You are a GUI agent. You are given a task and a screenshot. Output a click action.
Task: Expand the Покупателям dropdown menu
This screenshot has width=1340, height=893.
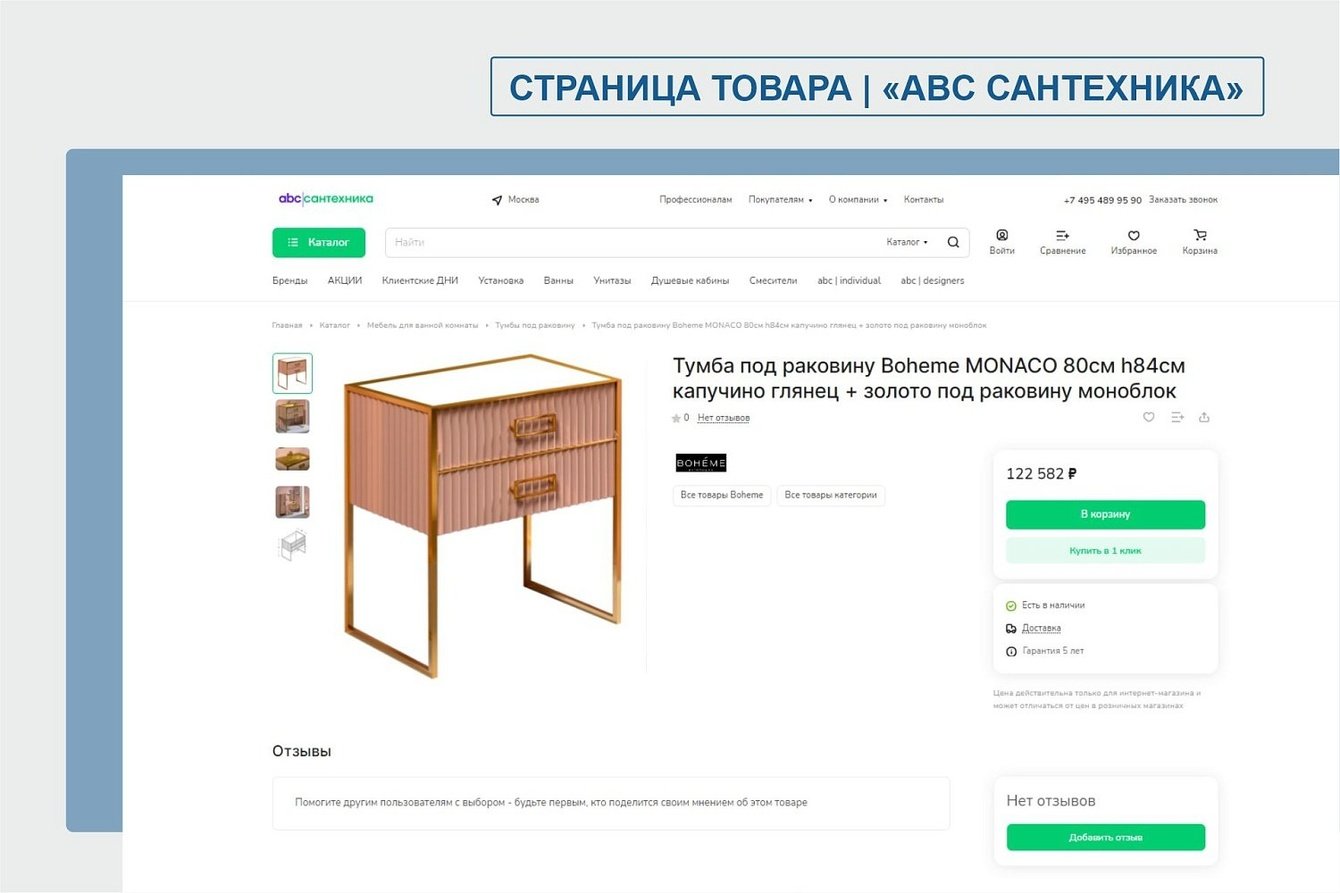780,200
